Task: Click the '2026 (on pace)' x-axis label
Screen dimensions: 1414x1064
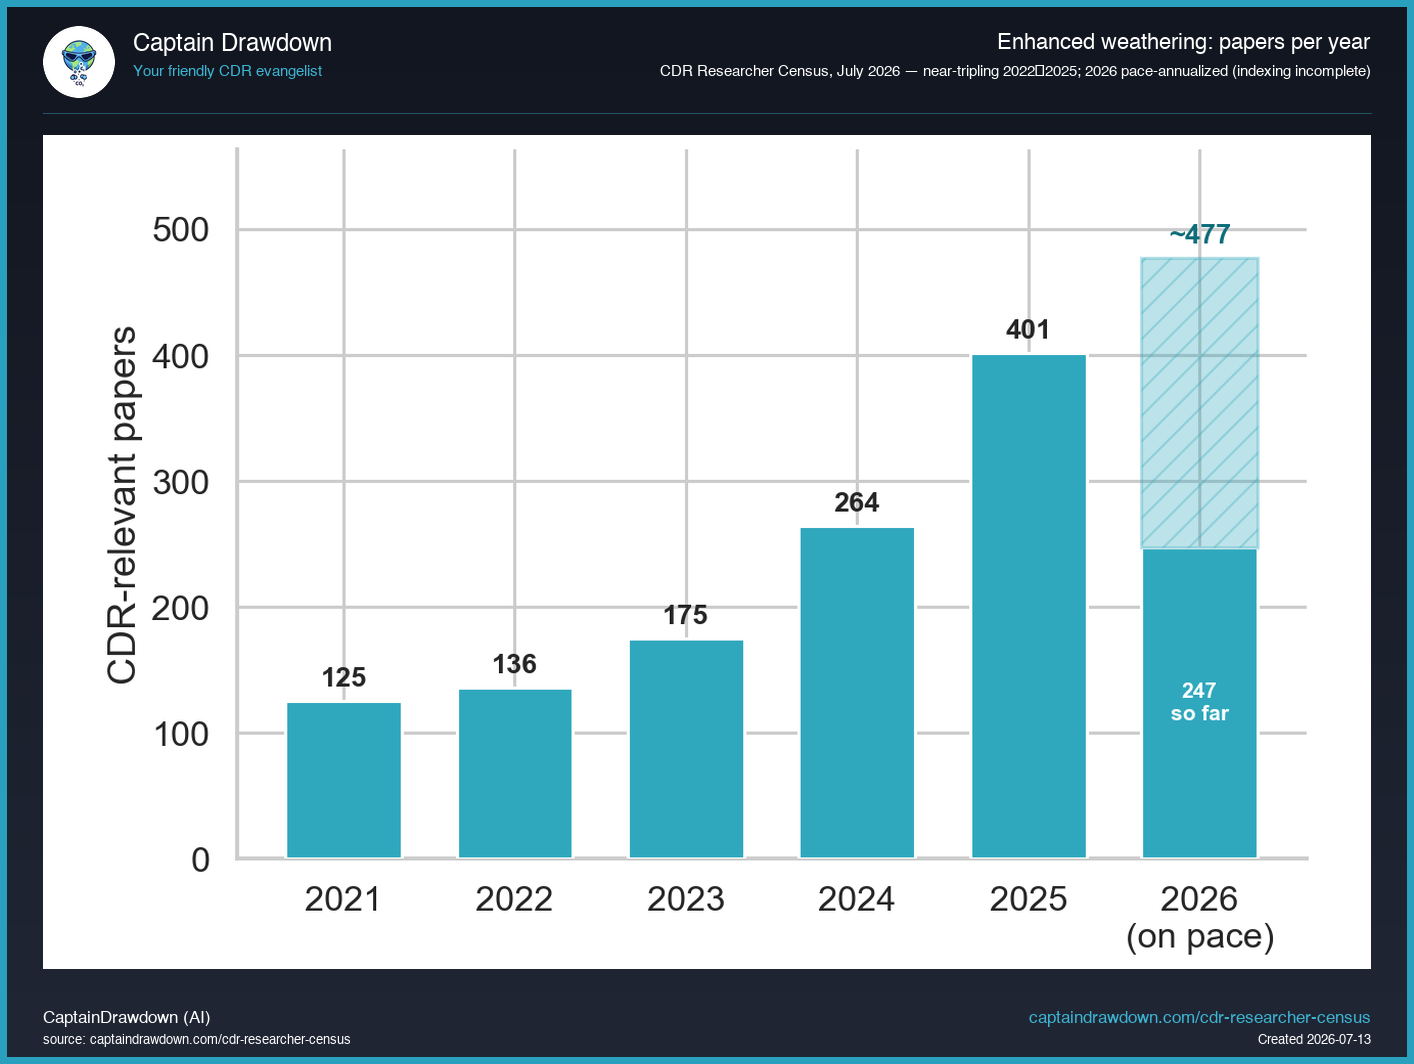Action: (x=1200, y=917)
